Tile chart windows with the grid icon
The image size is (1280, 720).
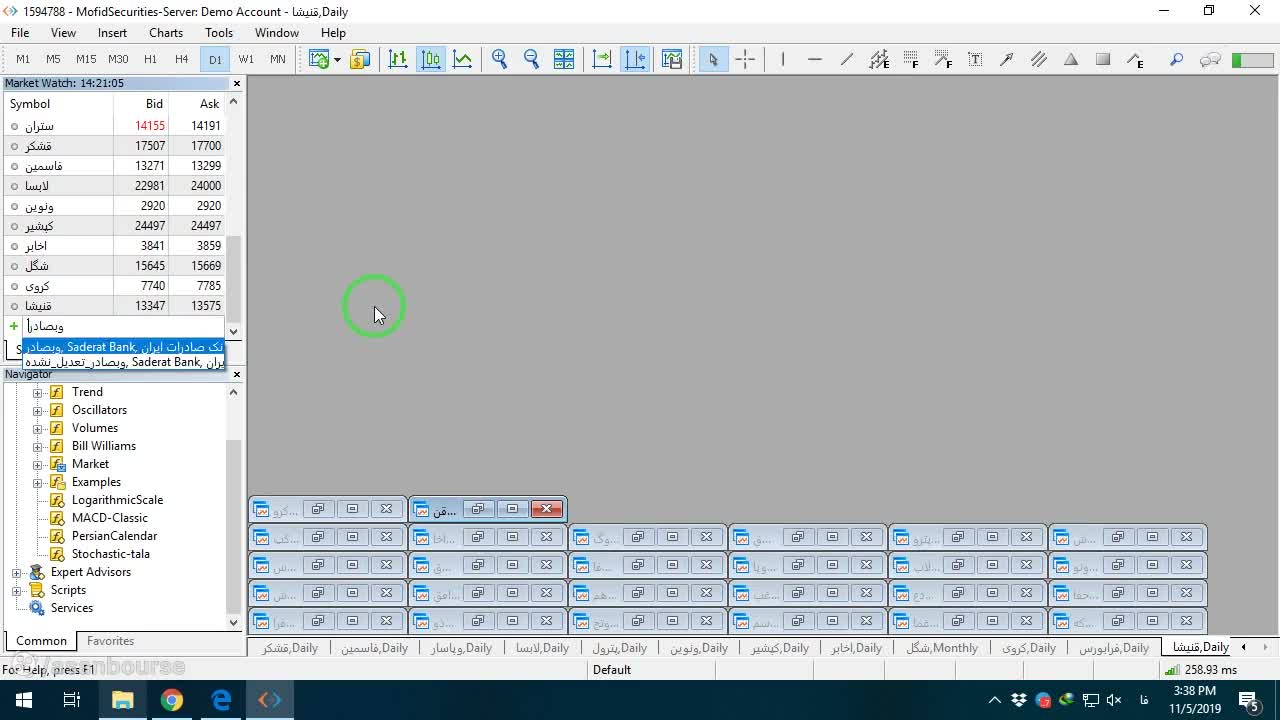point(564,60)
